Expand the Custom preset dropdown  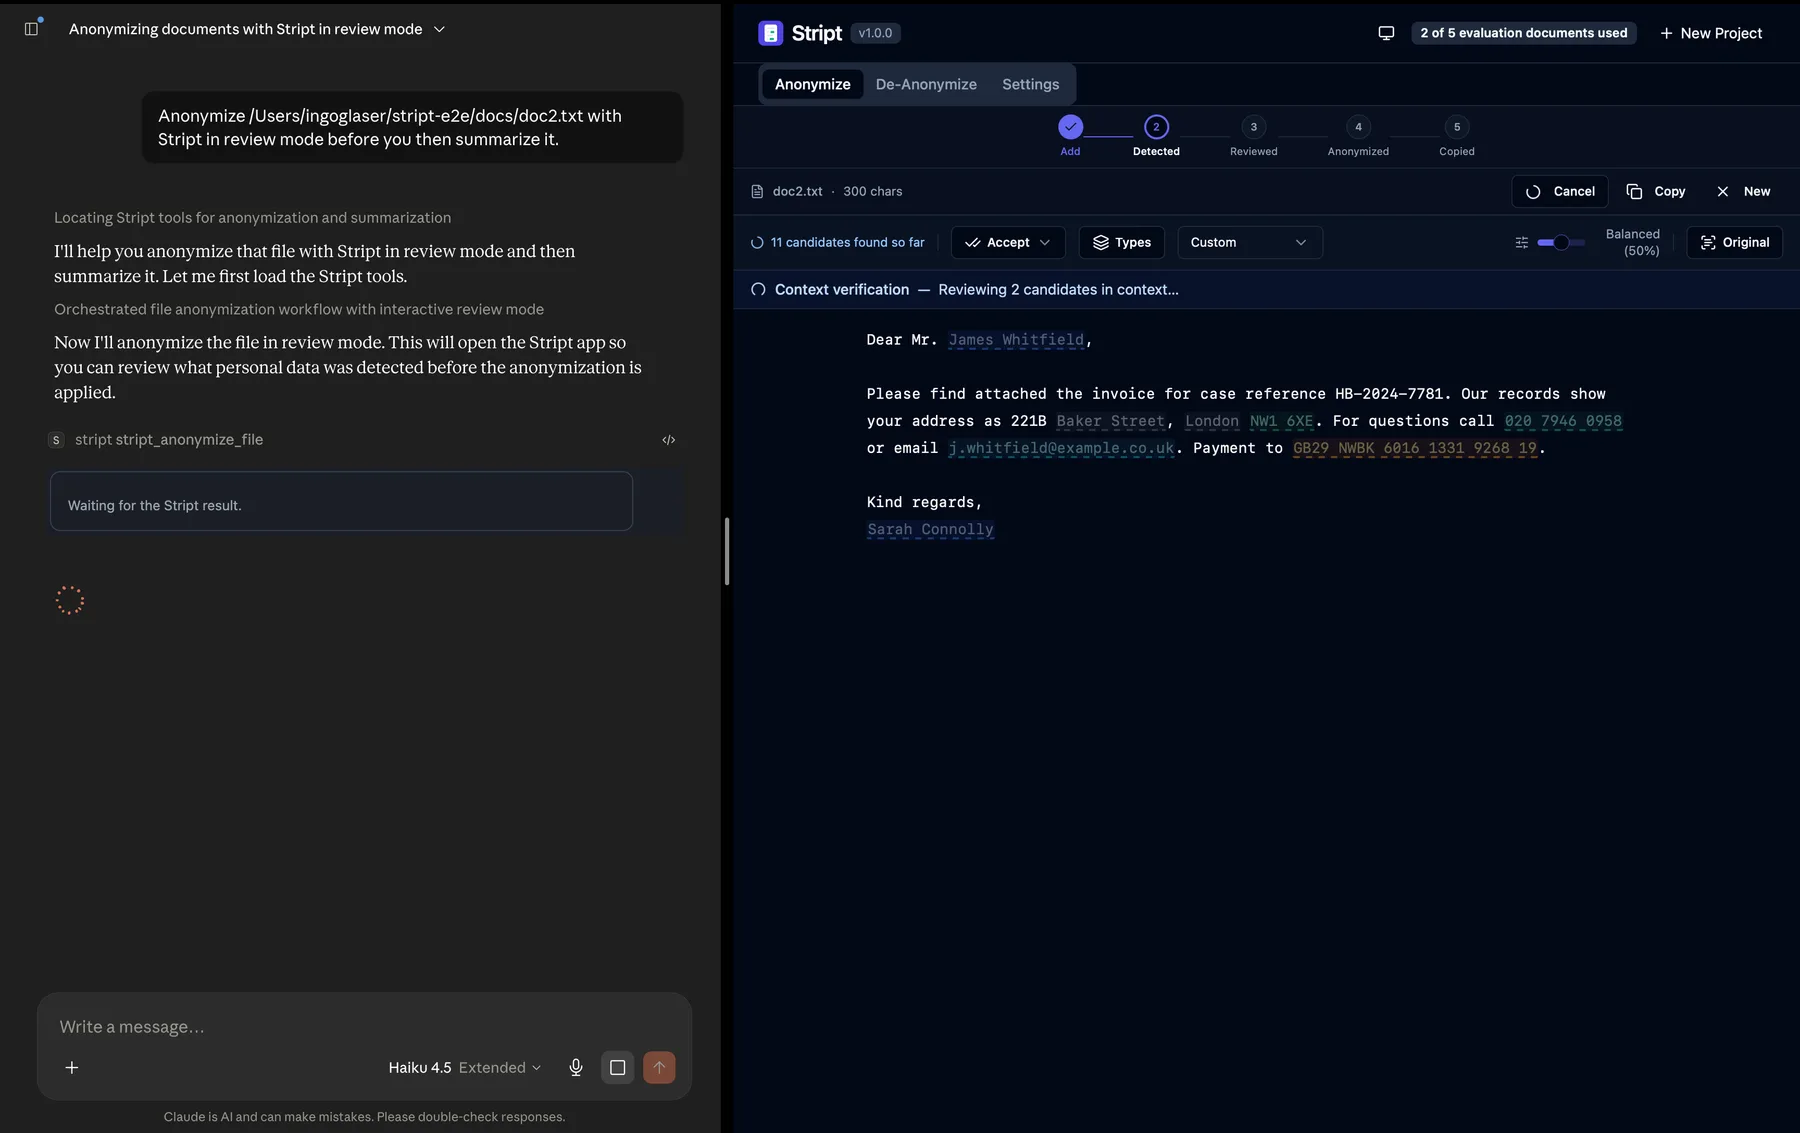click(x=1250, y=242)
